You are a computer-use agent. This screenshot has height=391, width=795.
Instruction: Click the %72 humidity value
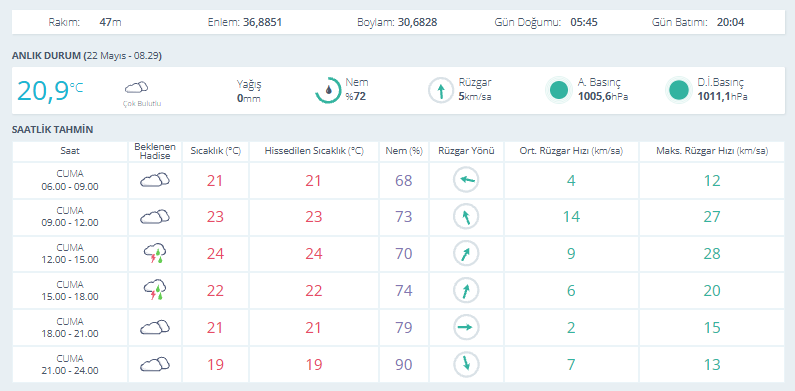coord(355,96)
